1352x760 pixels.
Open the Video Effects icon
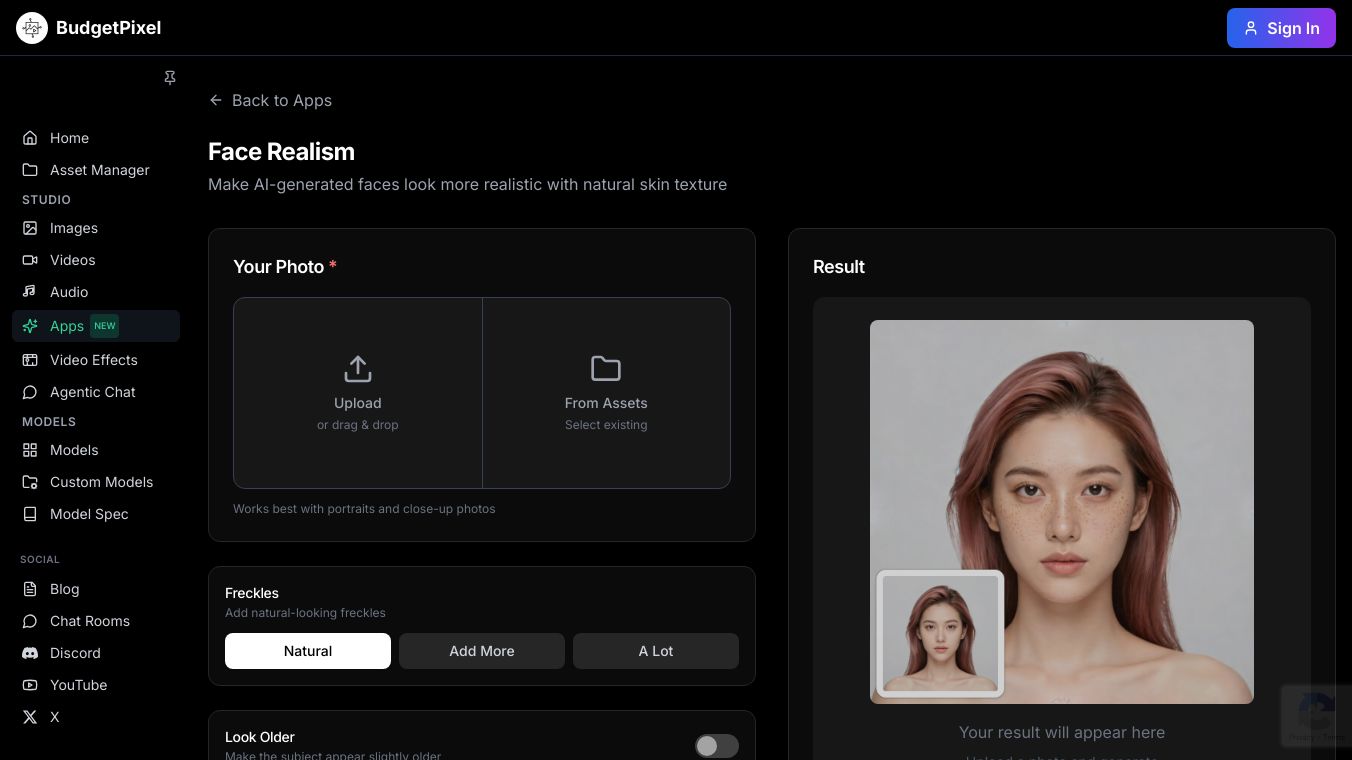click(31, 360)
